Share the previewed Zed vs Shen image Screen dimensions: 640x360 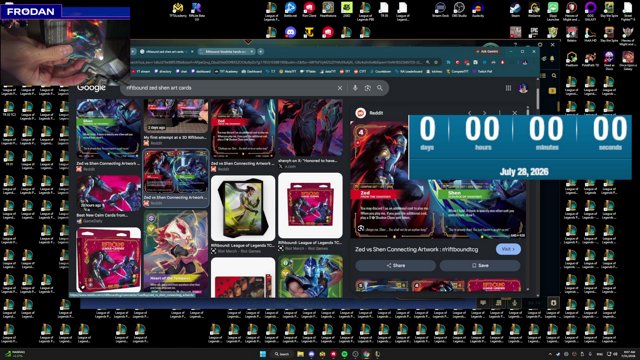(396, 265)
